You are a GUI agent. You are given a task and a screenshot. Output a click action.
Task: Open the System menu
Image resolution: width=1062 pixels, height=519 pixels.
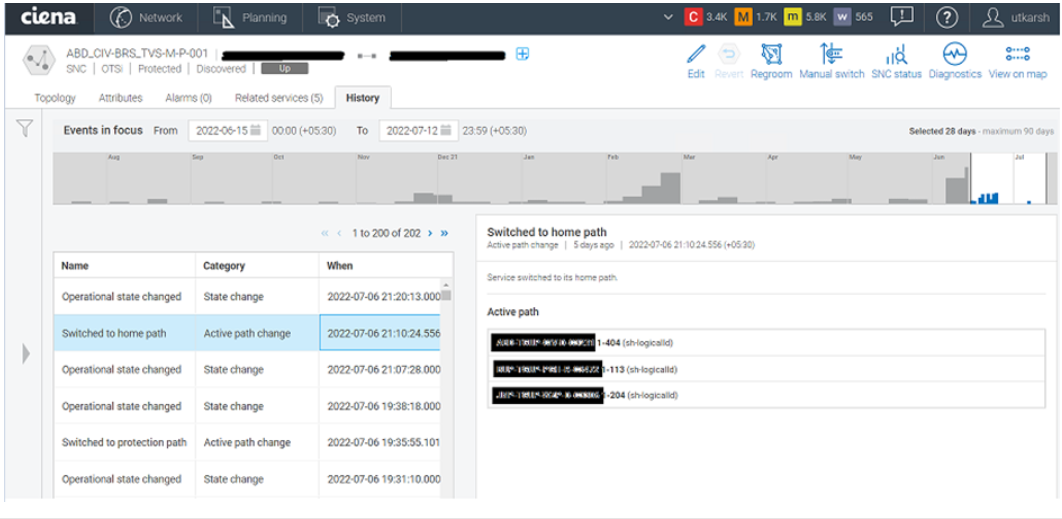(x=352, y=18)
